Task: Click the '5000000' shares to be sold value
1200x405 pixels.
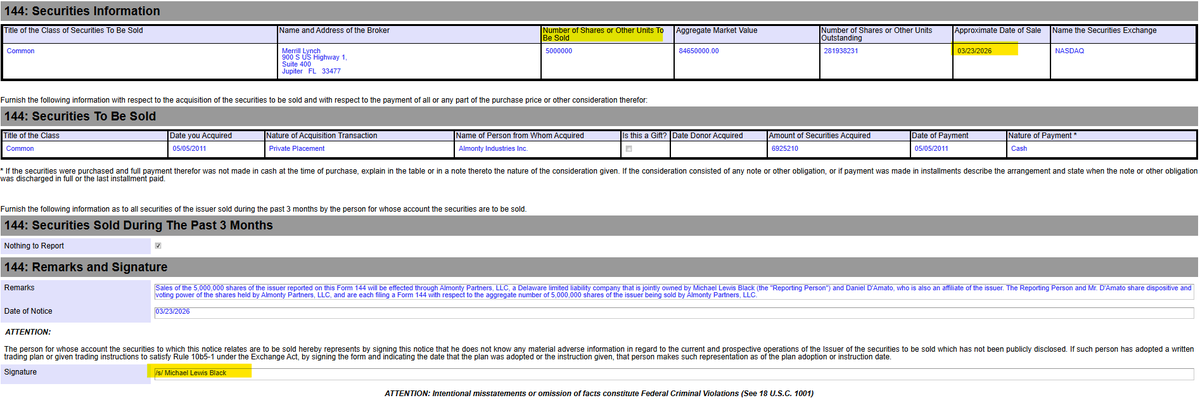Action: pos(559,50)
